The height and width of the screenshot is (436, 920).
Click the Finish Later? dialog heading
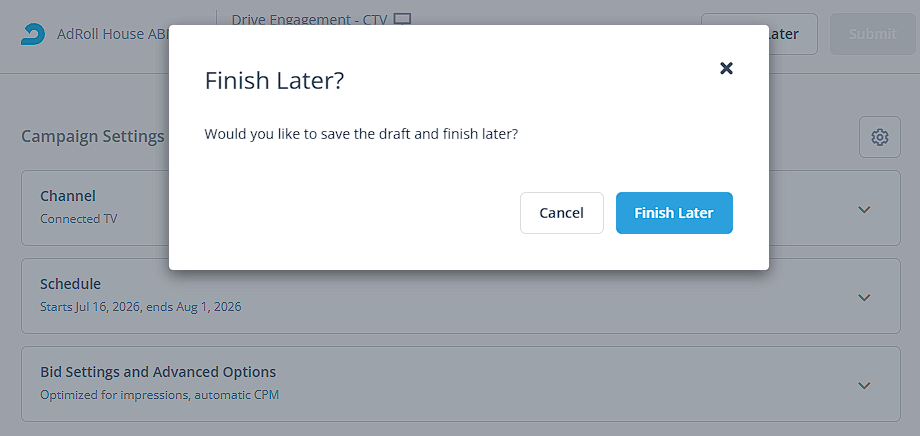[x=274, y=81]
